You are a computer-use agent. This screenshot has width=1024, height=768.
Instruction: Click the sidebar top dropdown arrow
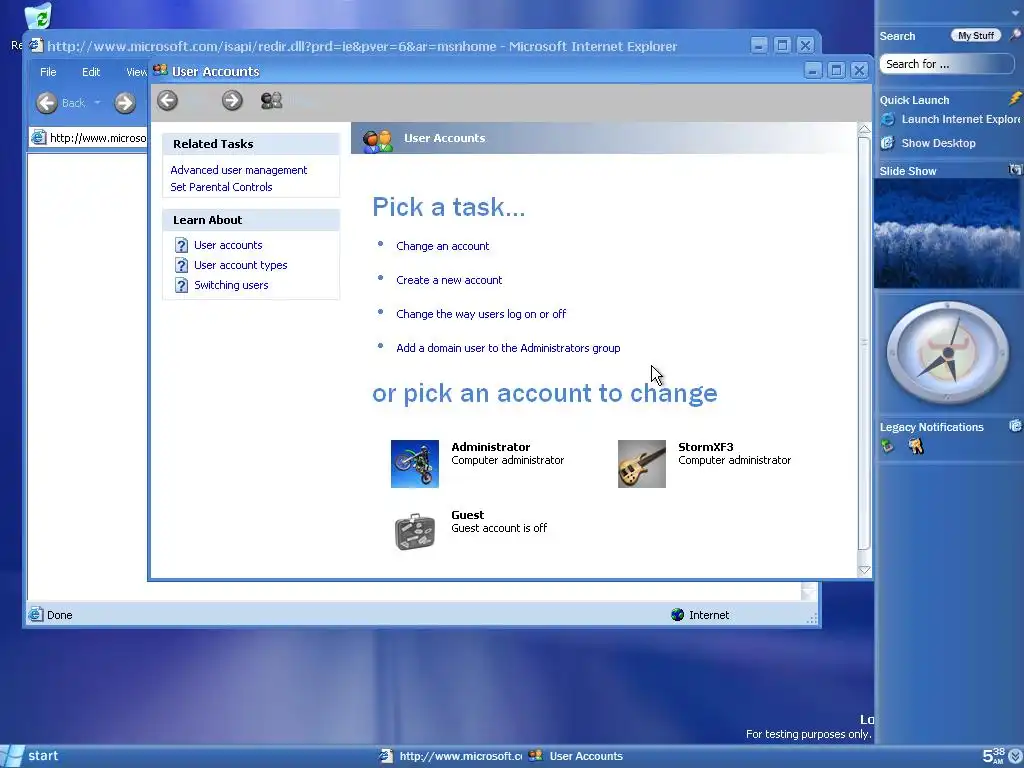point(1016,12)
